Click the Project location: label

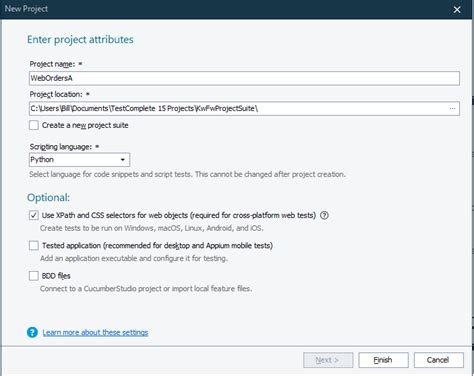56,94
